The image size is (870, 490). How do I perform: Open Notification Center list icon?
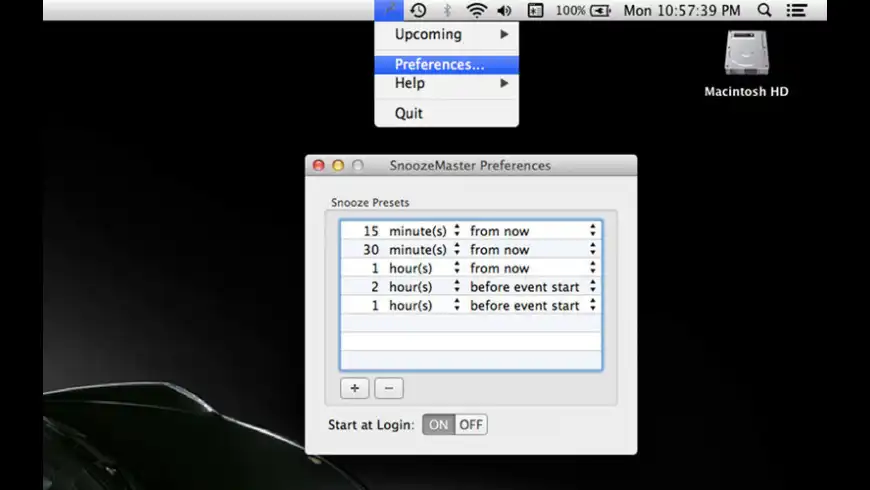[x=796, y=10]
